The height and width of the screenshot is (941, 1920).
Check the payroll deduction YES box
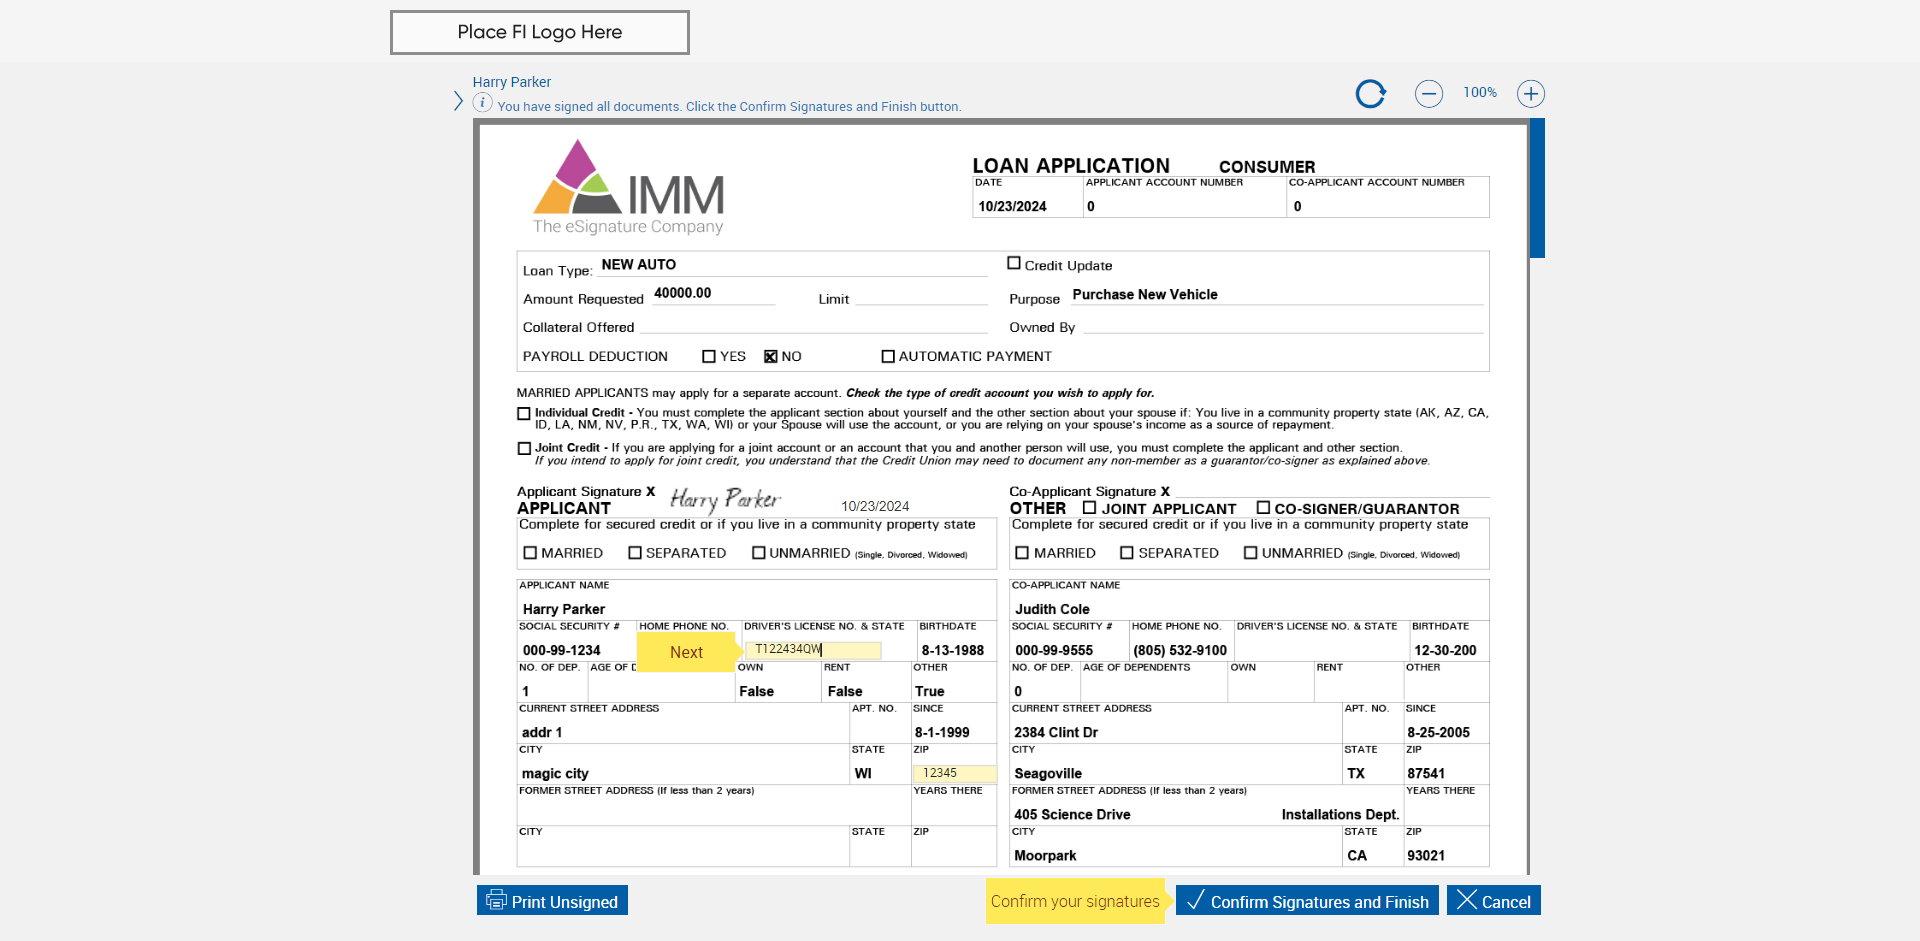click(x=709, y=356)
